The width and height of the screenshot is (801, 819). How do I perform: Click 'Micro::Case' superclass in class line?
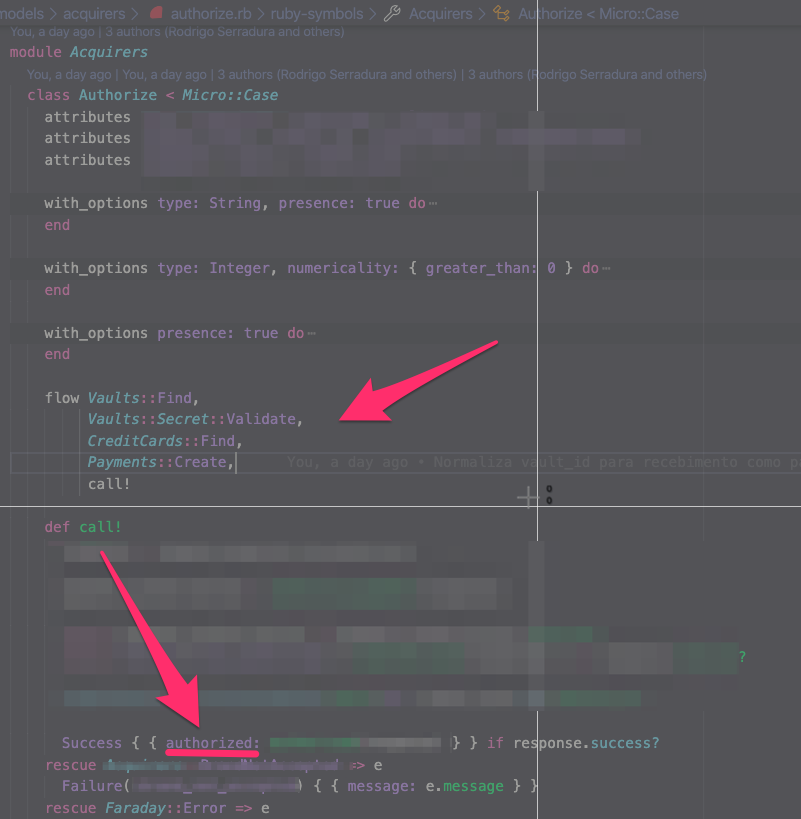[x=230, y=95]
